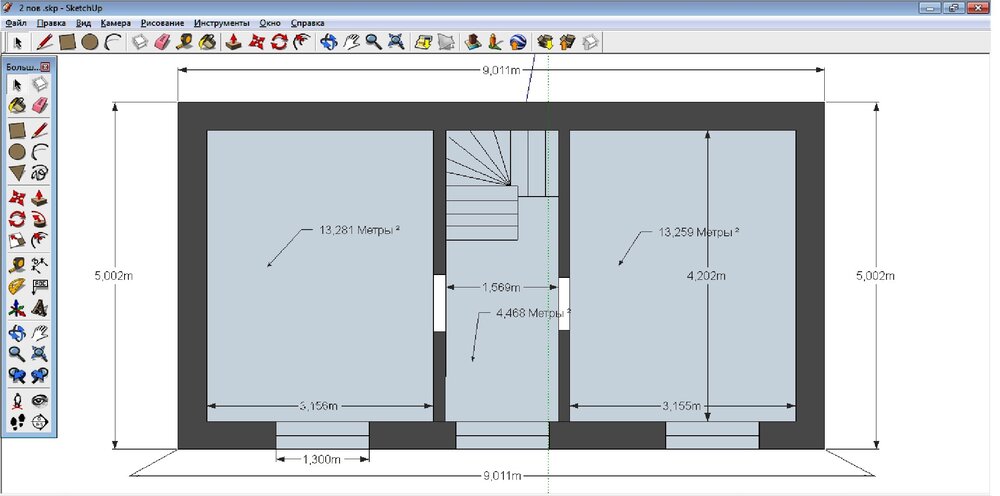Click Push/Pull in the top toolbar

click(x=233, y=42)
